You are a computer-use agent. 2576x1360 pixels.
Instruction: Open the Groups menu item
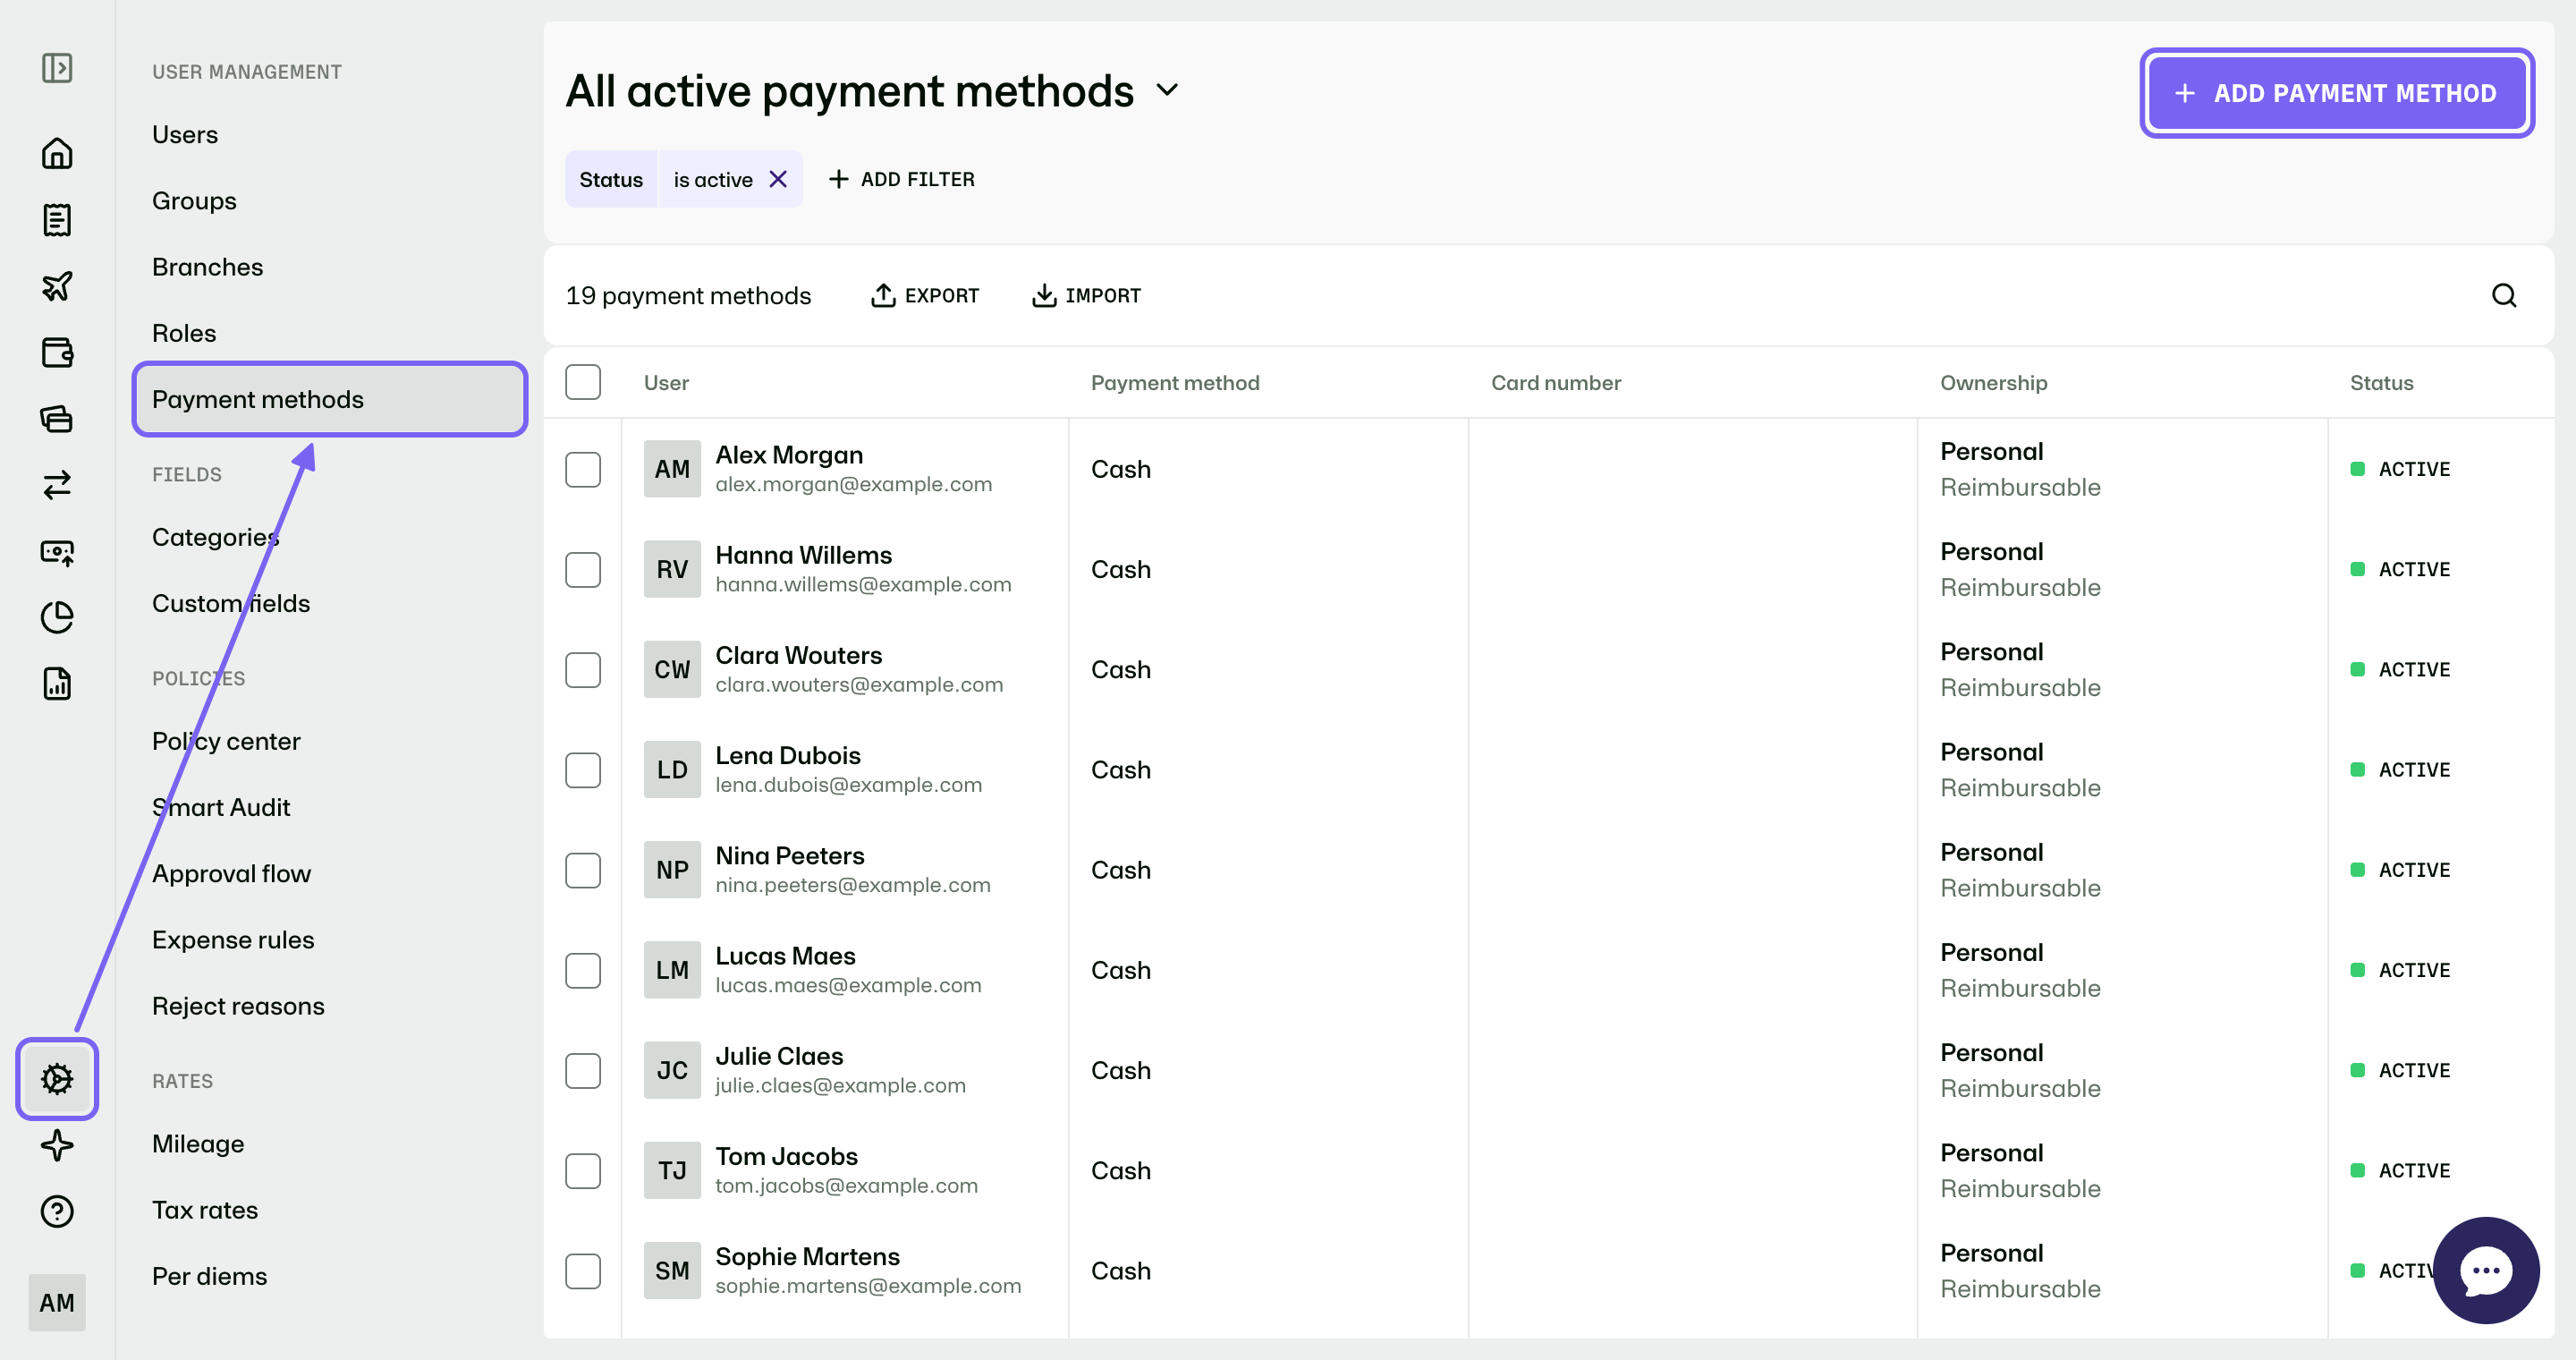[194, 200]
